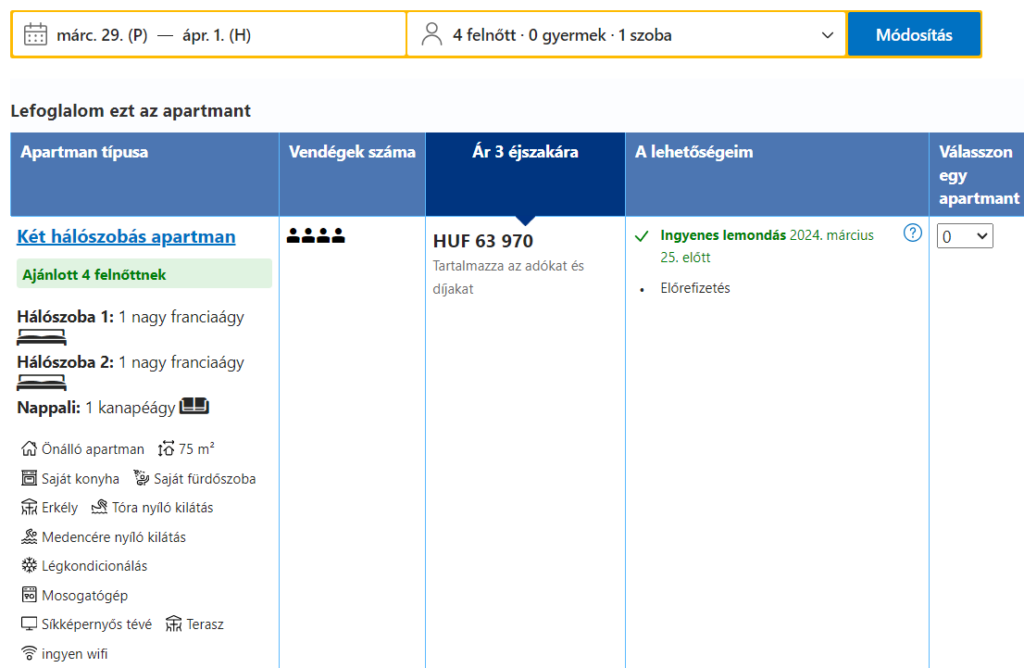
Task: Click the check-in date márc. 29. (P)
Action: click(102, 35)
